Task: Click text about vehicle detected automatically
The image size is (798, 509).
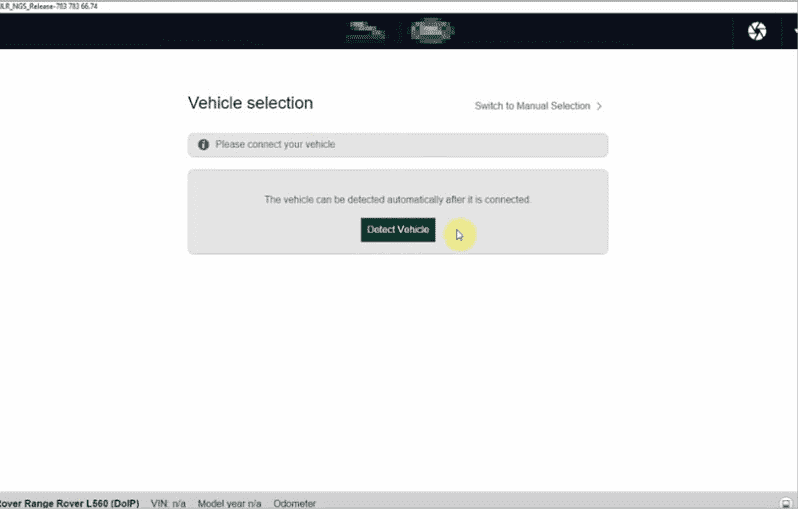Action: 397,200
